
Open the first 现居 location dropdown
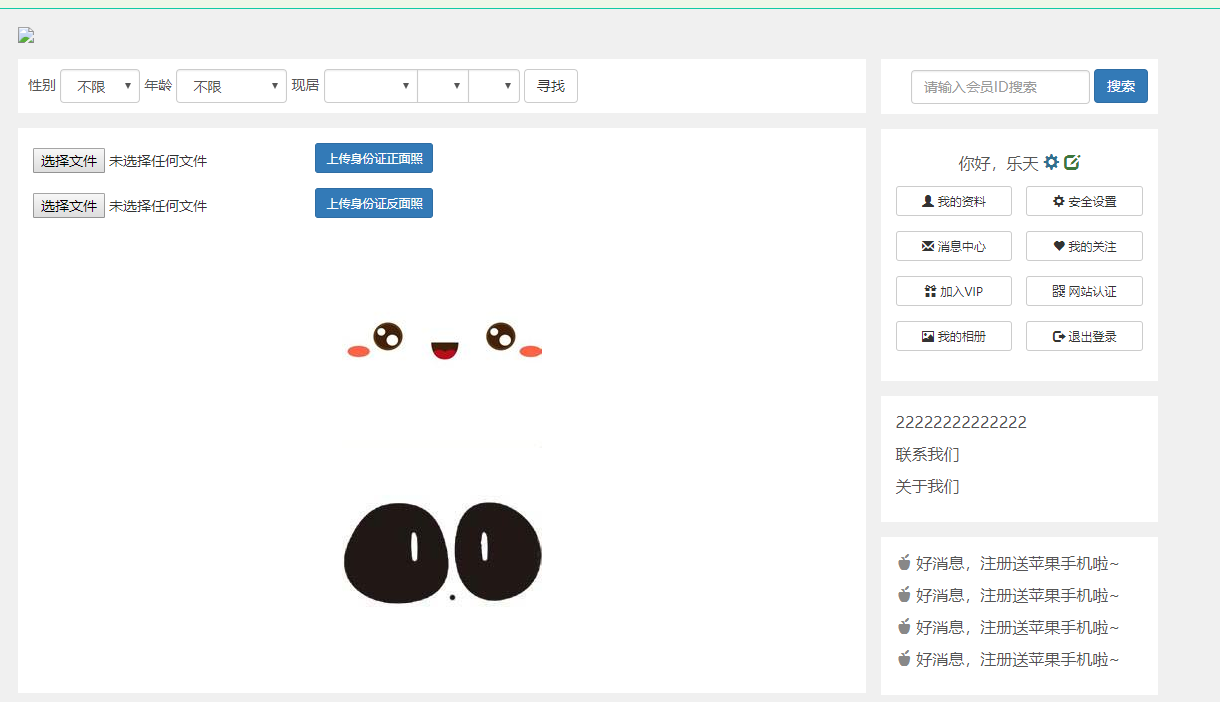click(x=371, y=86)
